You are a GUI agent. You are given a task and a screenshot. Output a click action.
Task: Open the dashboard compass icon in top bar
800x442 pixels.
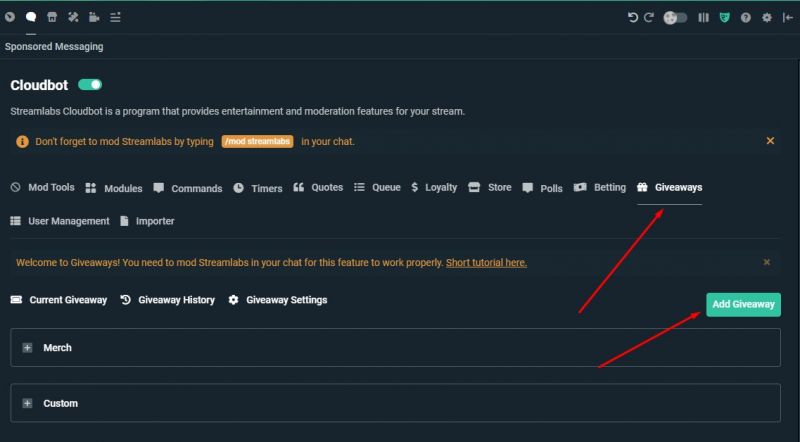[x=10, y=17]
